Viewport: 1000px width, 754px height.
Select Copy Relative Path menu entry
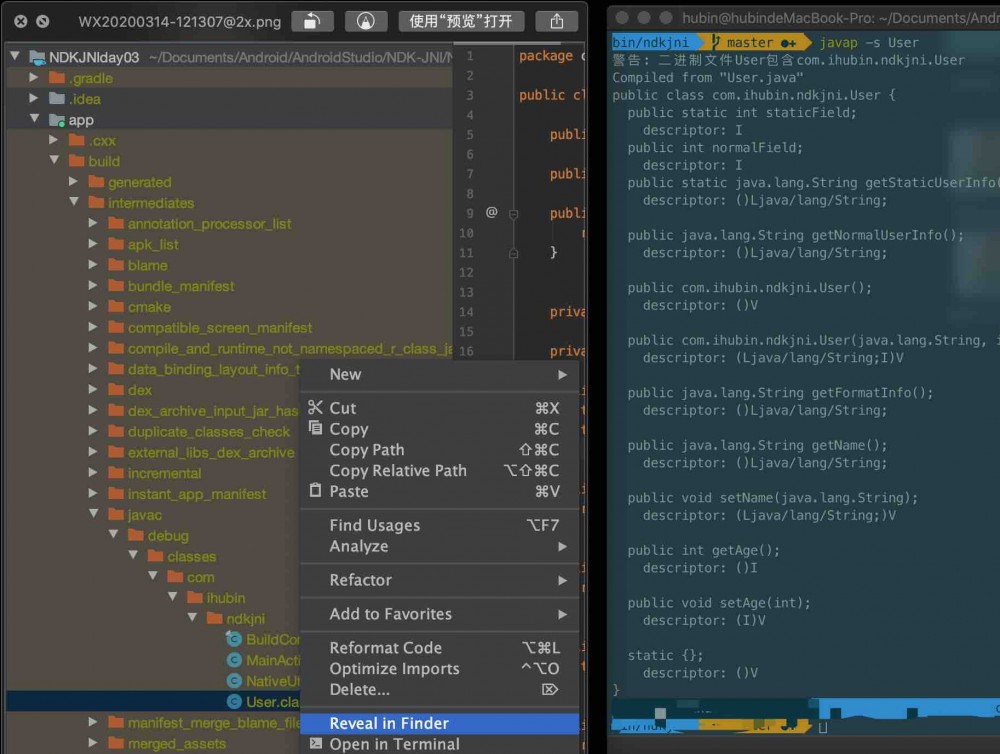click(398, 470)
